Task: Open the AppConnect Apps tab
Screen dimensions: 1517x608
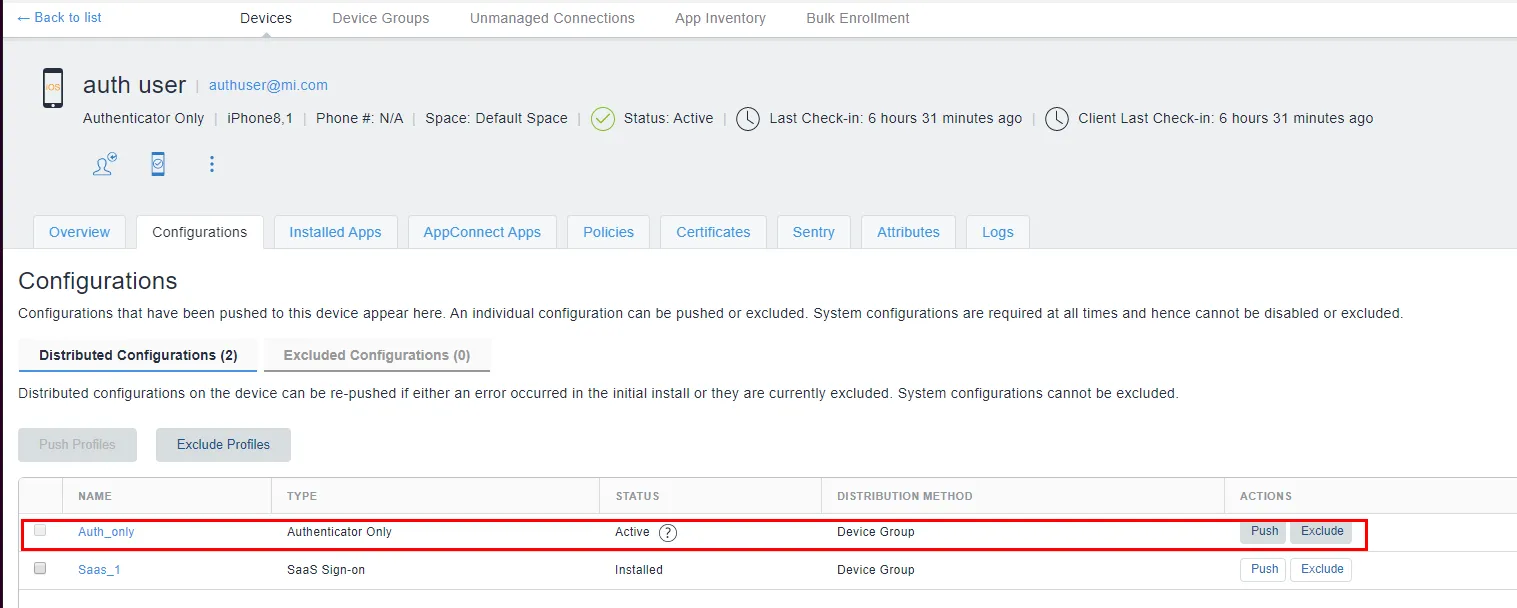Action: coord(482,232)
